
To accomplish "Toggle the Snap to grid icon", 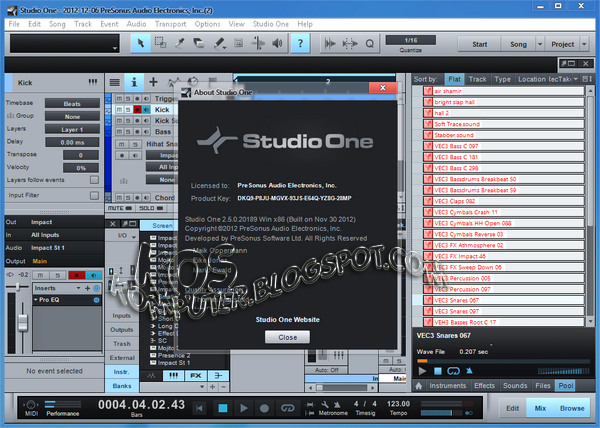I will point(350,44).
